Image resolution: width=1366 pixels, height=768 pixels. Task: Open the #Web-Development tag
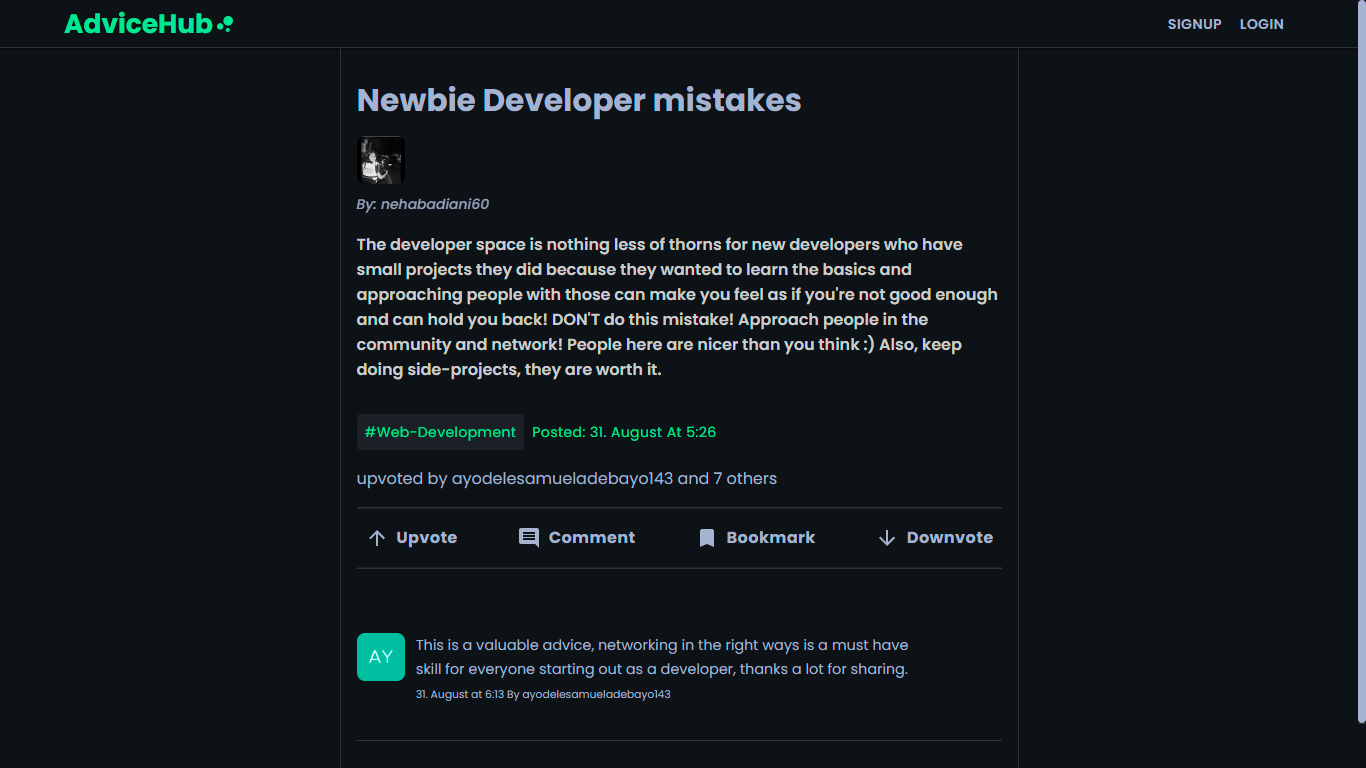440,432
